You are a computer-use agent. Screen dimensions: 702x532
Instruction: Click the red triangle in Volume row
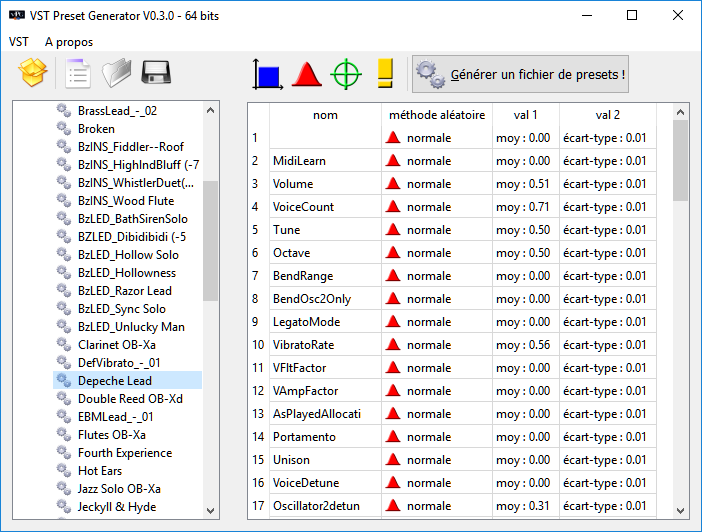click(393, 183)
